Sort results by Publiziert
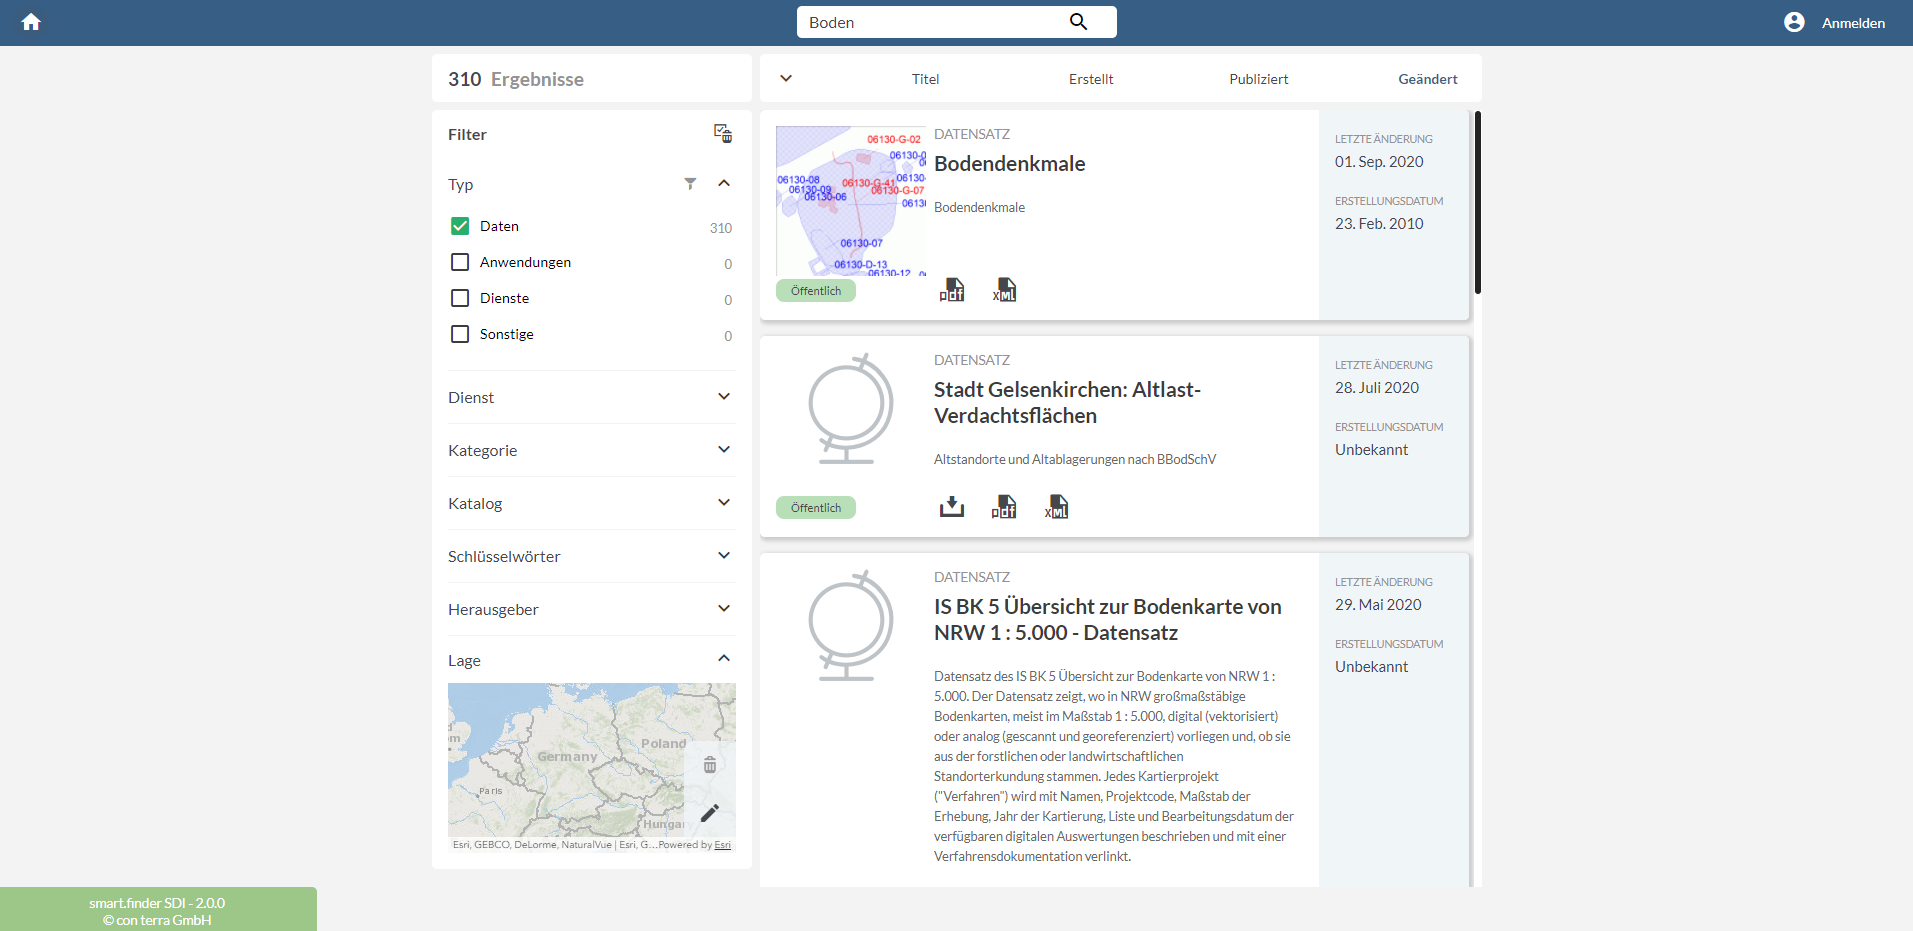The image size is (1913, 931). pyautogui.click(x=1259, y=79)
